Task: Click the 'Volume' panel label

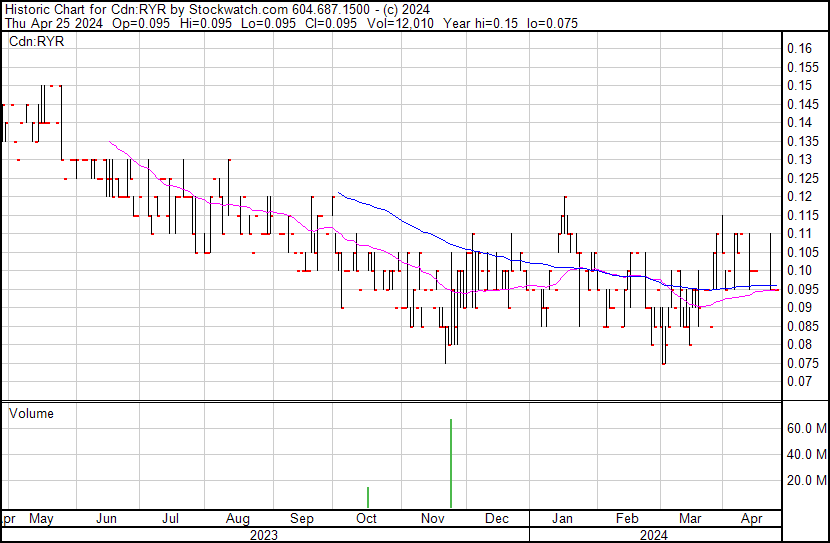Action: pos(31,413)
